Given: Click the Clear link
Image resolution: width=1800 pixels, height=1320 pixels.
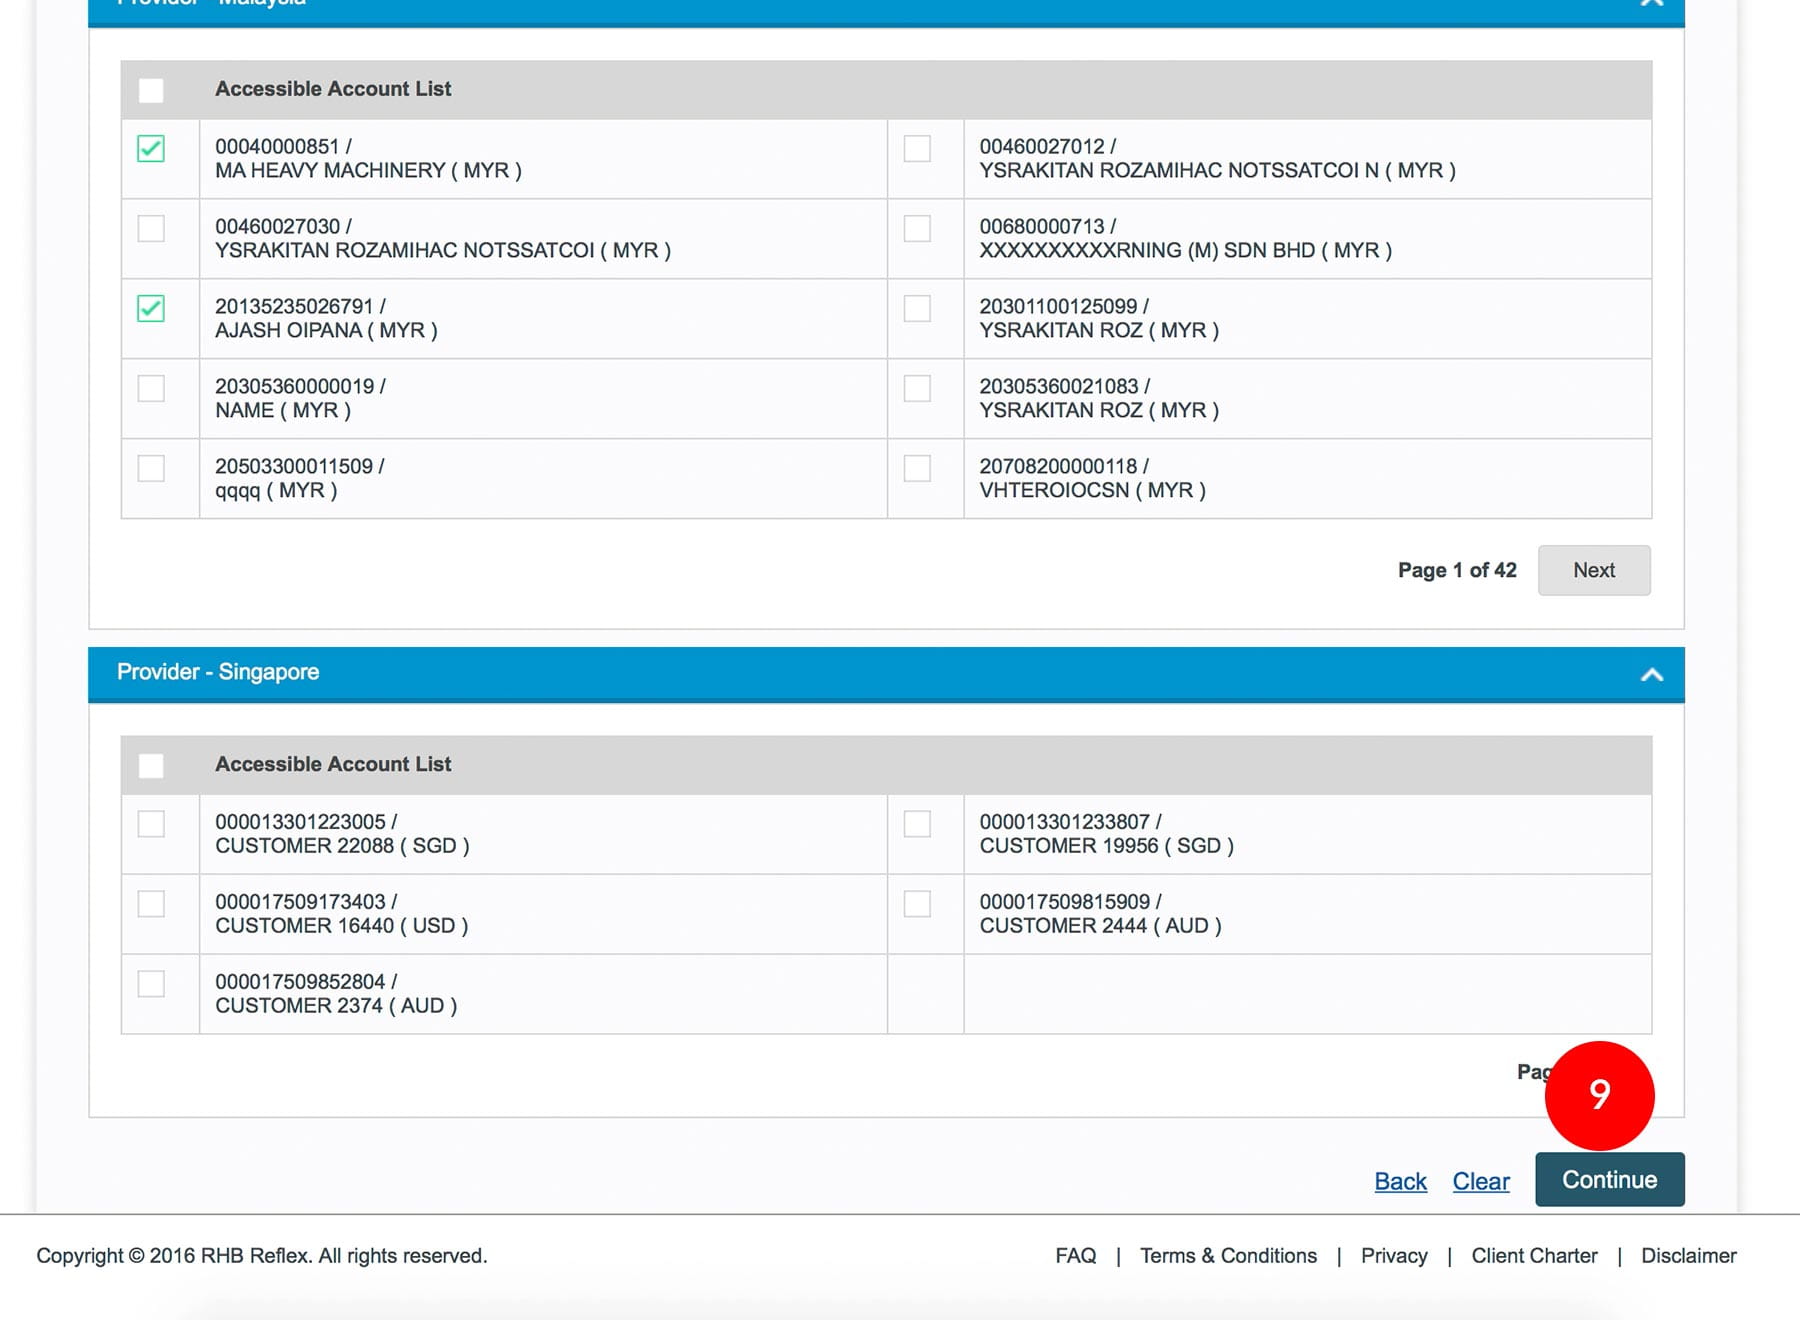Looking at the screenshot, I should point(1480,1181).
